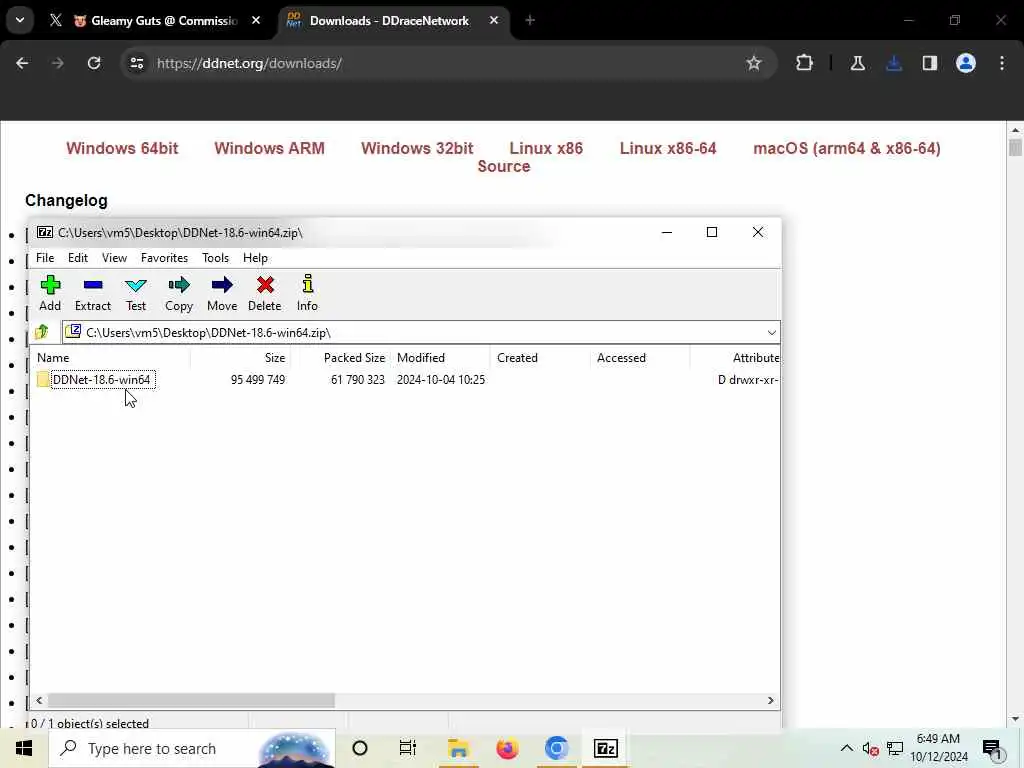
Task: Expand the 7-Zip path dropdown arrow
Action: (771, 332)
